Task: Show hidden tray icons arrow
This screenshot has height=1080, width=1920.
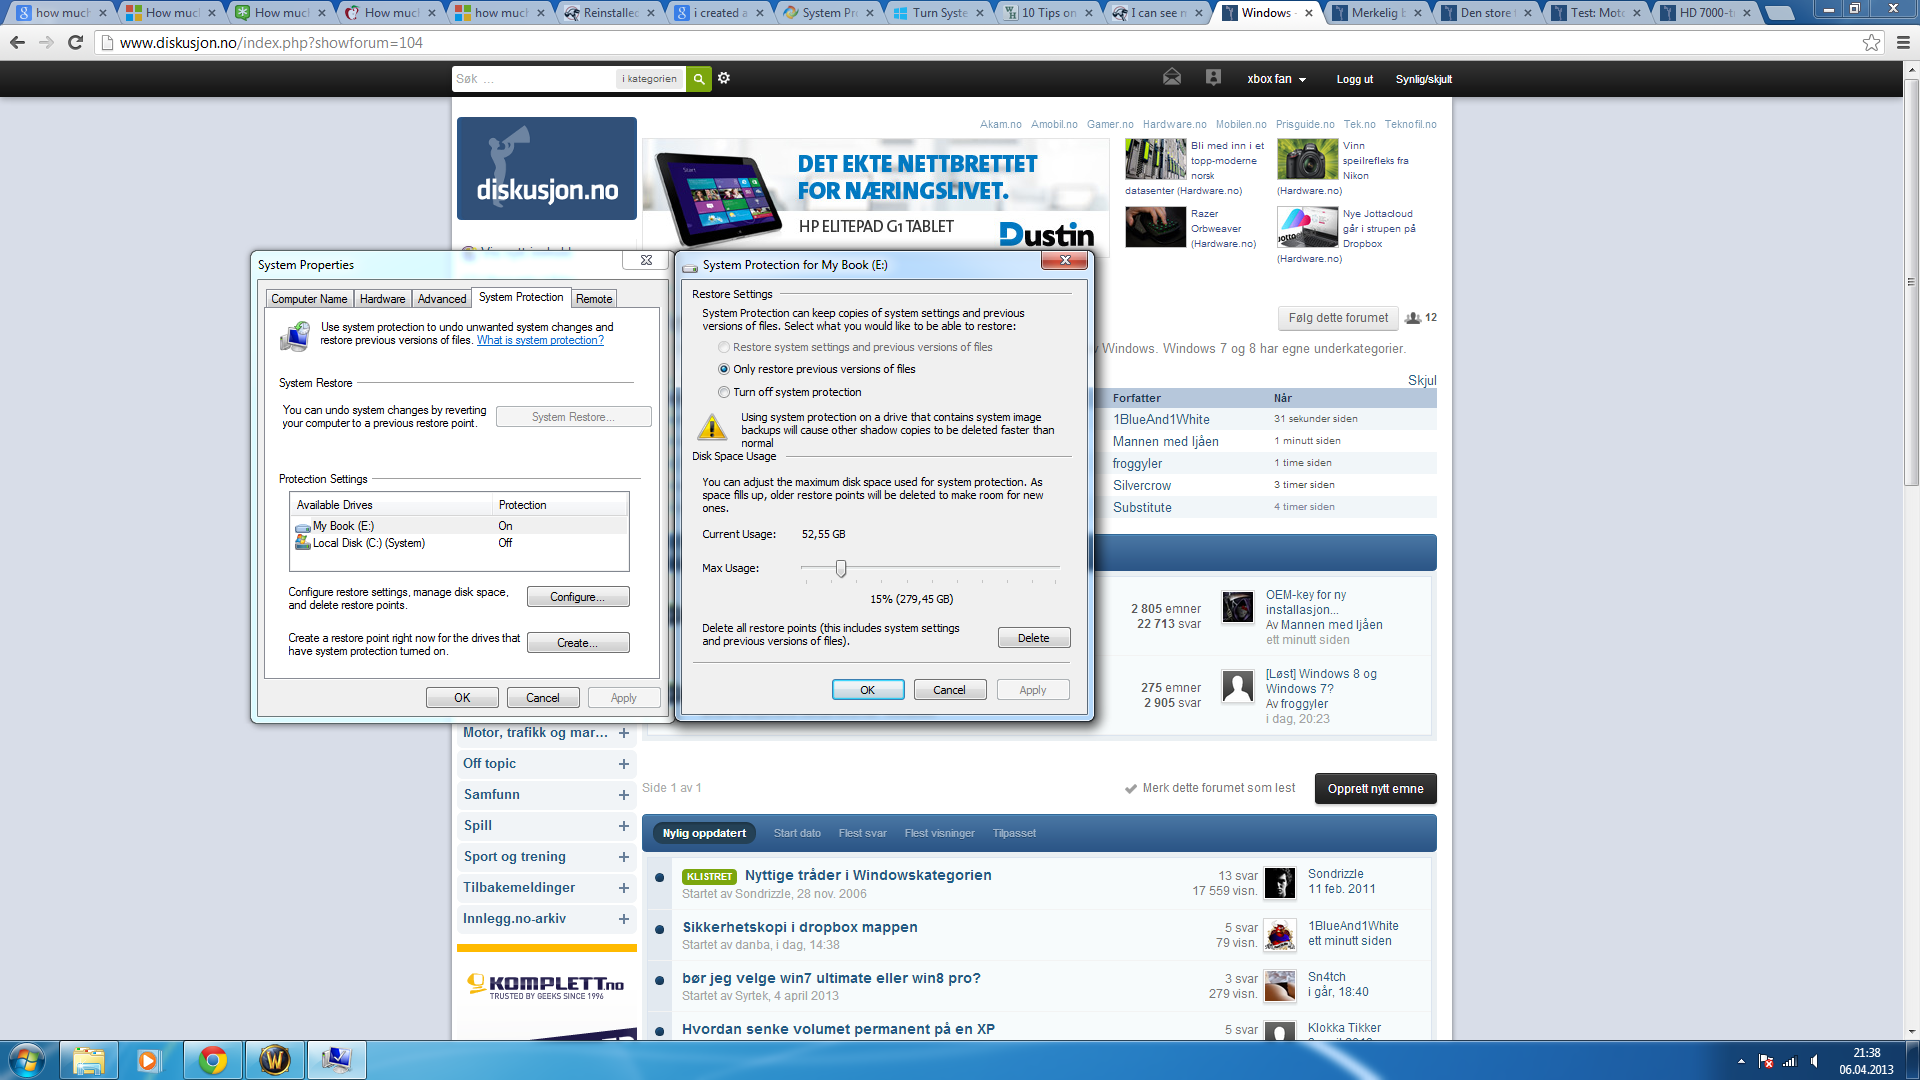Action: (x=1741, y=1061)
